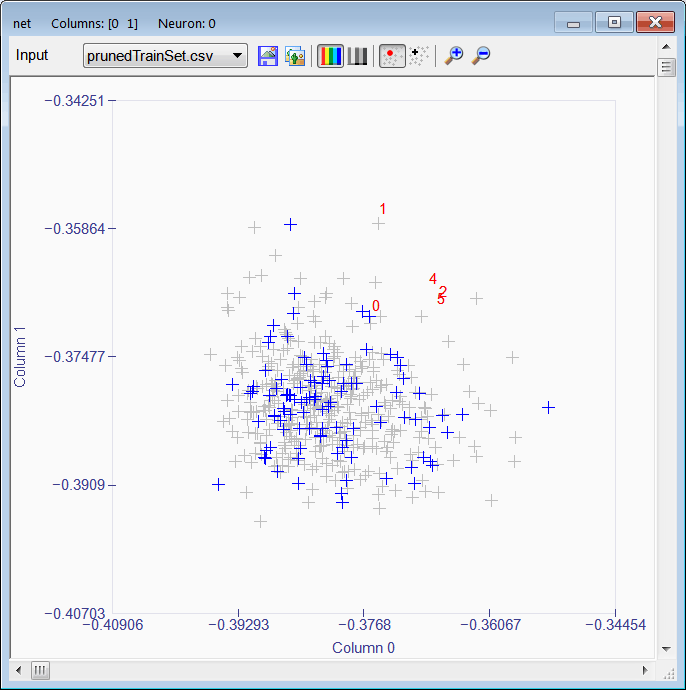
Task: Select red neuron label 0 in plot
Action: (375, 305)
